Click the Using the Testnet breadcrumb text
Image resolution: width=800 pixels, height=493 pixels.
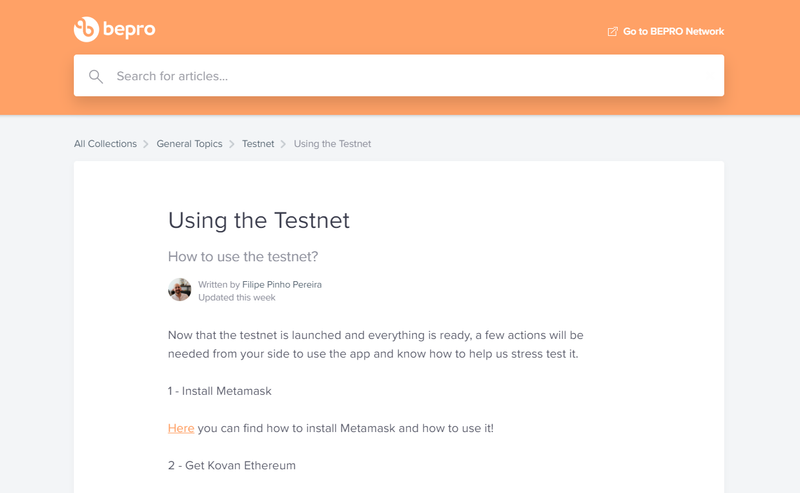point(332,144)
